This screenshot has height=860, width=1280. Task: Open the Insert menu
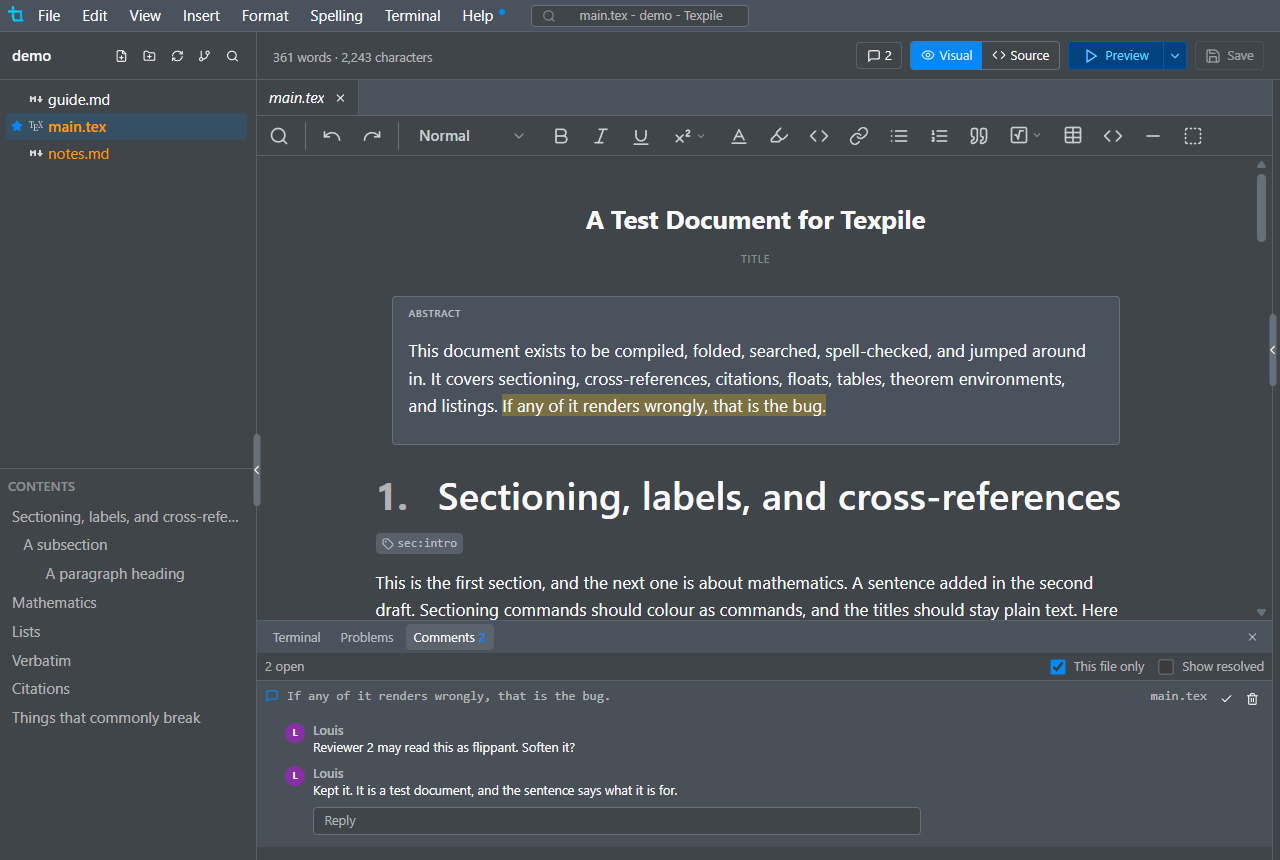click(x=202, y=16)
